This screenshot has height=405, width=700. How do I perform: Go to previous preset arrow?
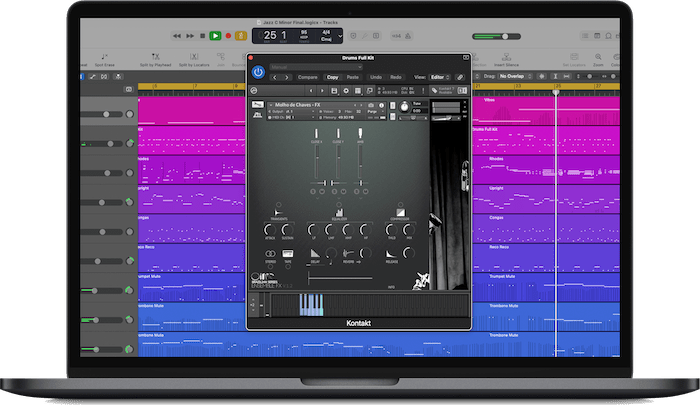275,77
